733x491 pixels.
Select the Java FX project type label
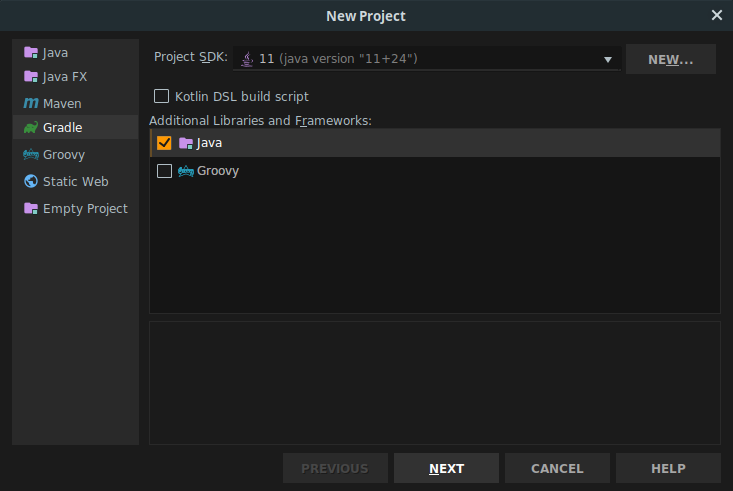pyautogui.click(x=65, y=77)
